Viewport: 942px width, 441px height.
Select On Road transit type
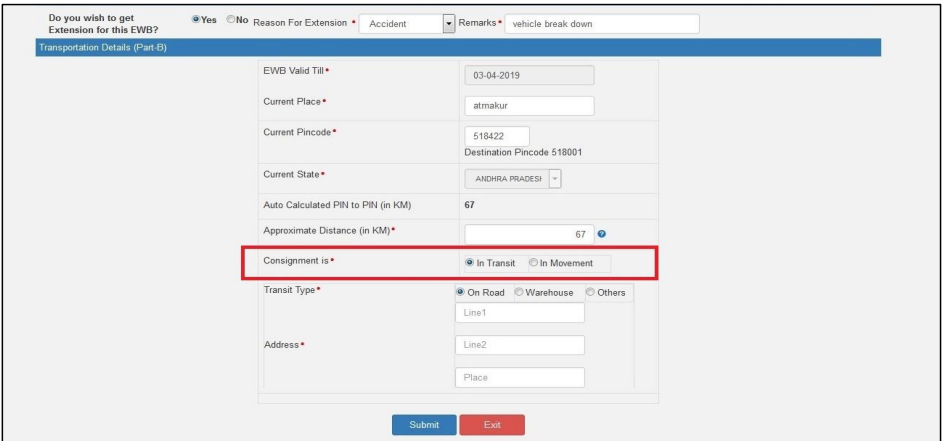pos(461,292)
